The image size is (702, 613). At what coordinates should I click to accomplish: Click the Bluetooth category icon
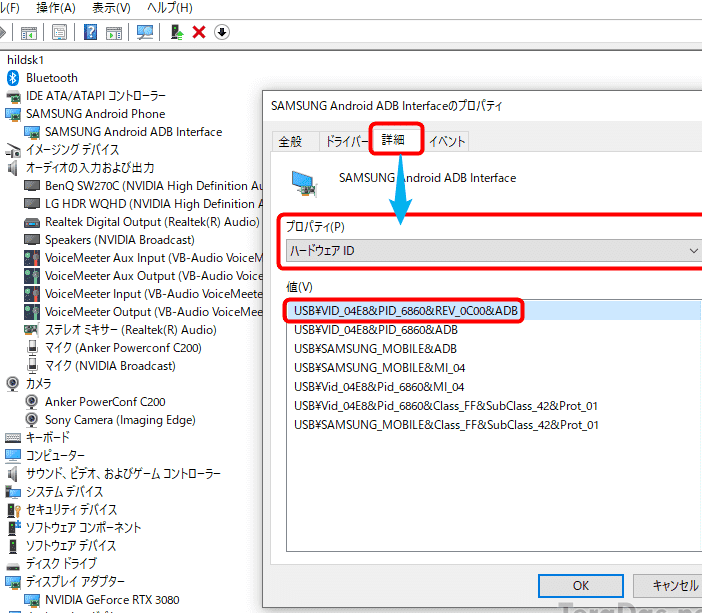click(14, 78)
